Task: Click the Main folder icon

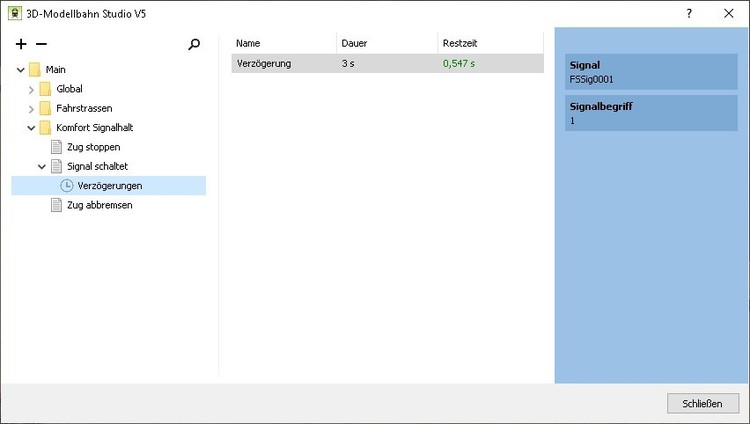Action: (x=34, y=70)
